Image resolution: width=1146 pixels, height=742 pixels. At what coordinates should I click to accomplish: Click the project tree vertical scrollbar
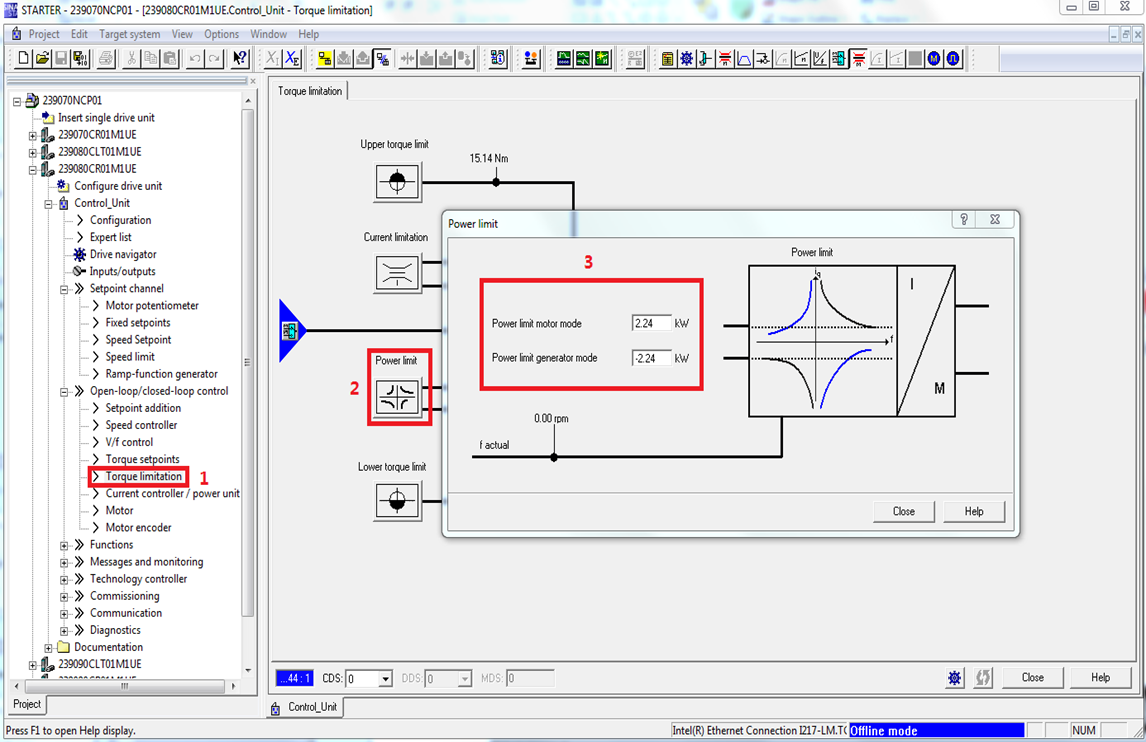[x=248, y=380]
